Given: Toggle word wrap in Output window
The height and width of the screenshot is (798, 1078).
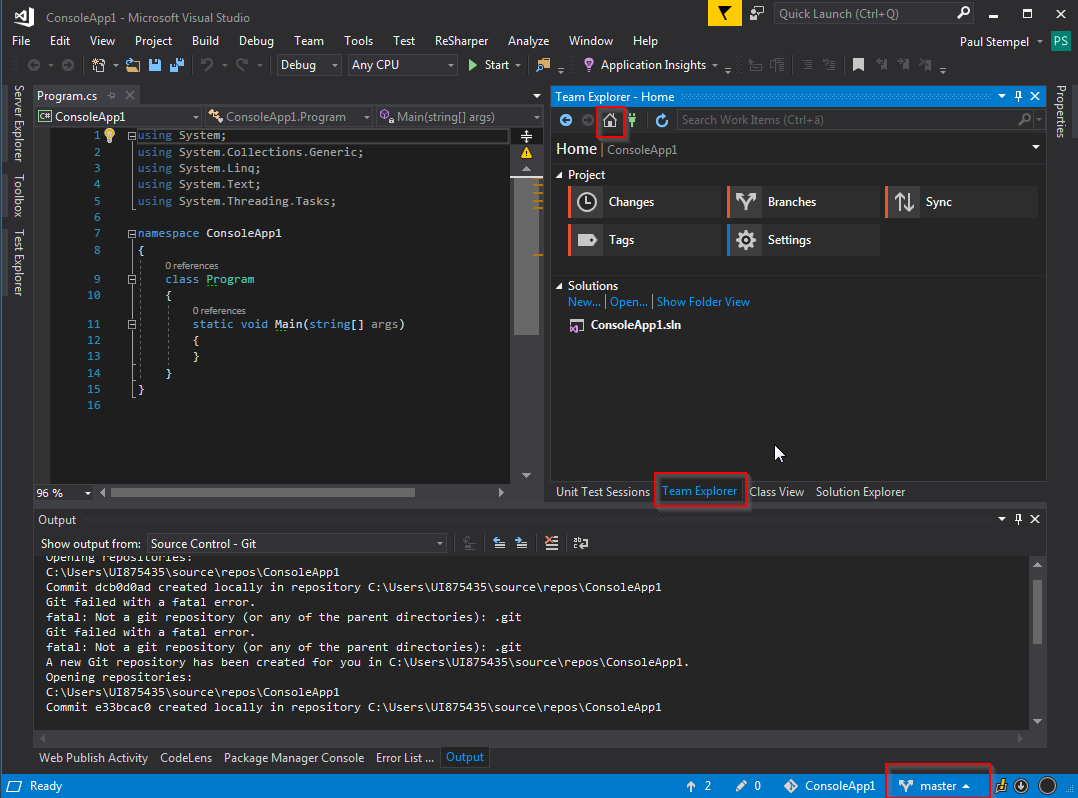Looking at the screenshot, I should (581, 543).
